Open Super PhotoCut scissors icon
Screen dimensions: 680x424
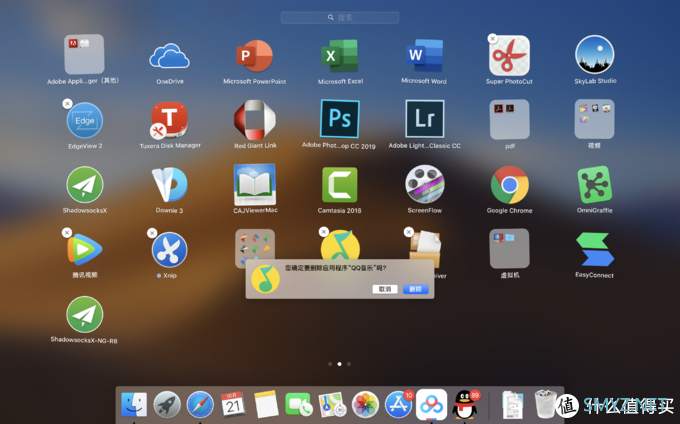(x=510, y=55)
